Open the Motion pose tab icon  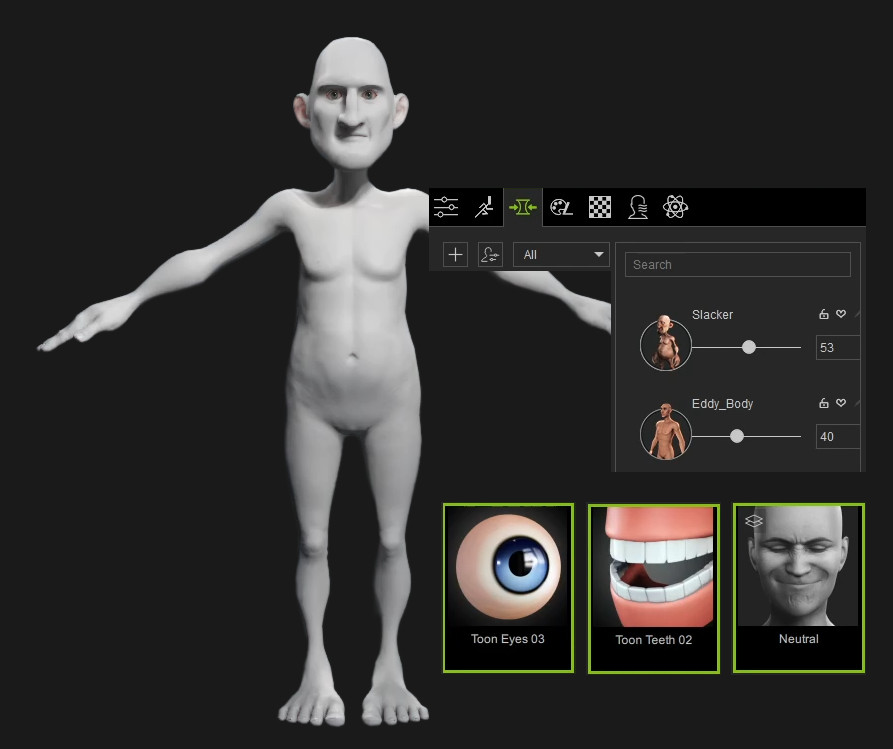click(x=484, y=207)
